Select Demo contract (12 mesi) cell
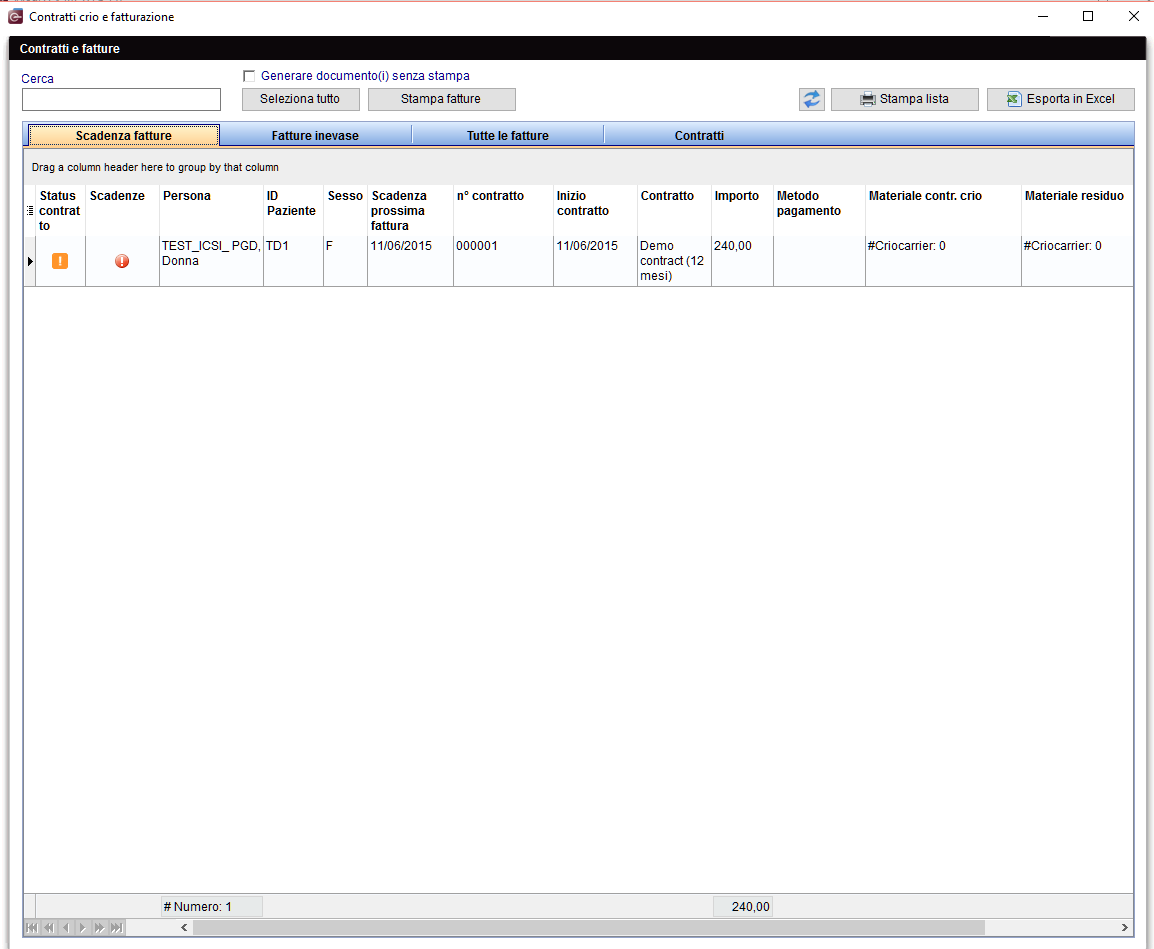This screenshot has height=949, width=1154. pos(674,261)
